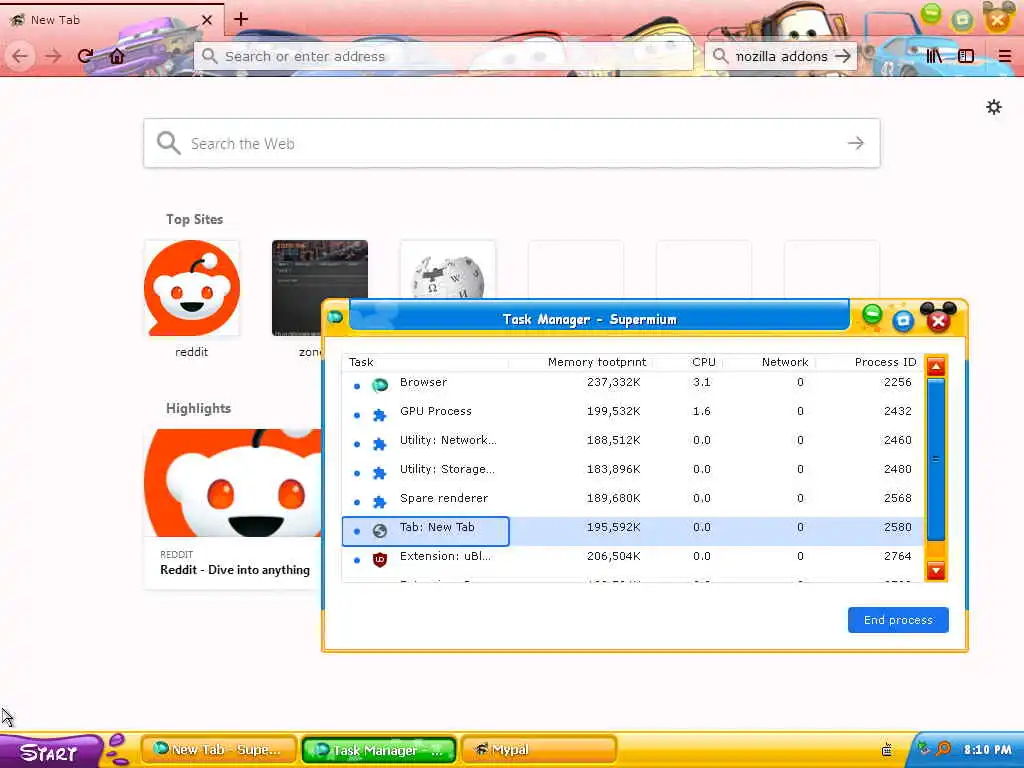Click the Browser process icon in Task Manager
Viewport: 1024px width, 768px height.
pyautogui.click(x=379, y=385)
